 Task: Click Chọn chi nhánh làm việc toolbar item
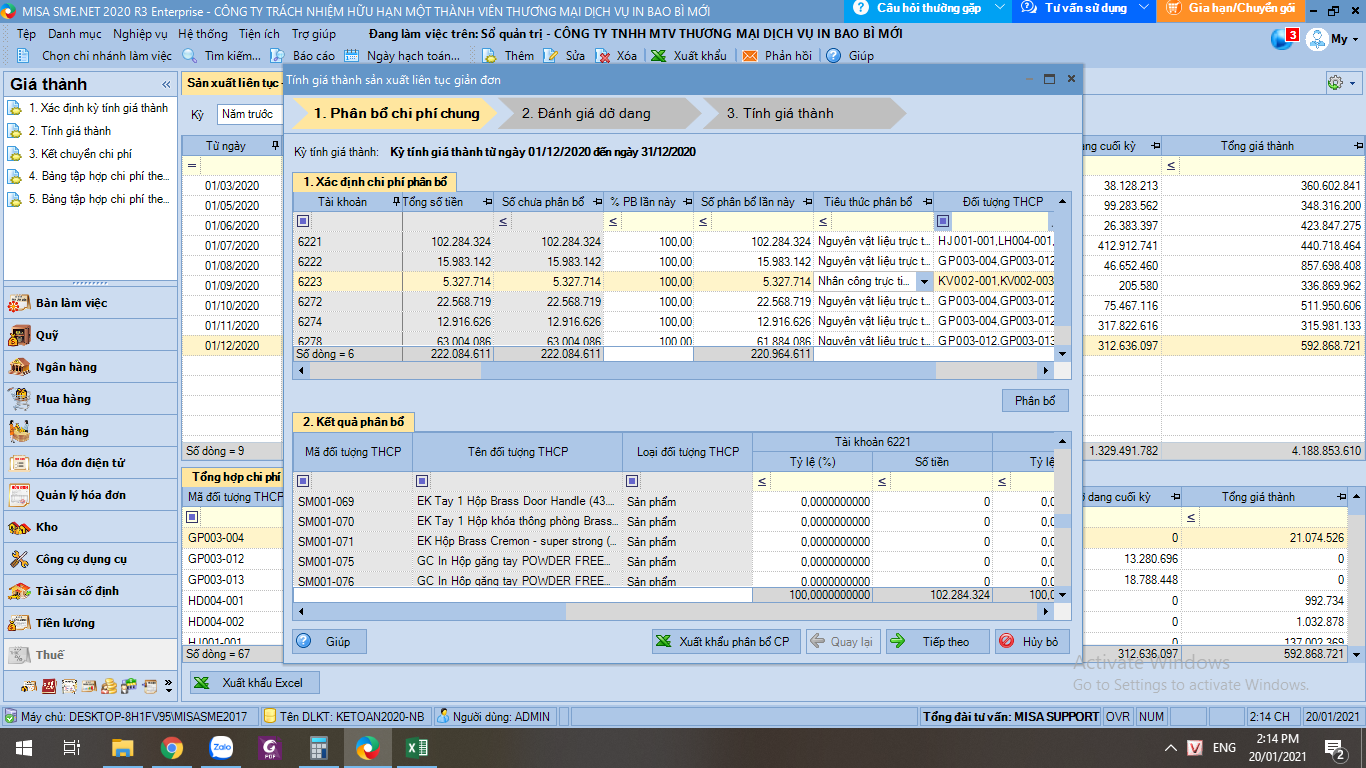(95, 56)
